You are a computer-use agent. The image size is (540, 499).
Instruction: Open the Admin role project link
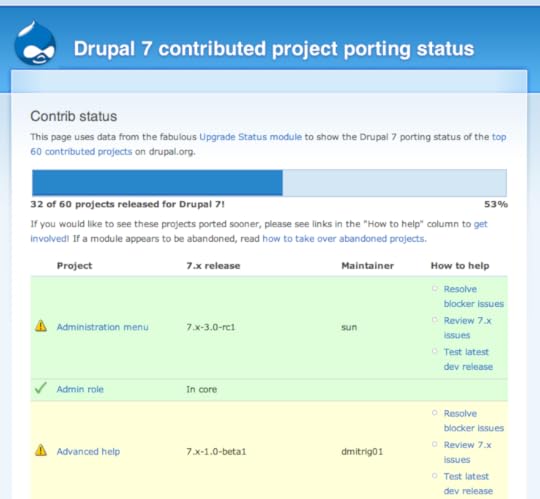point(80,389)
